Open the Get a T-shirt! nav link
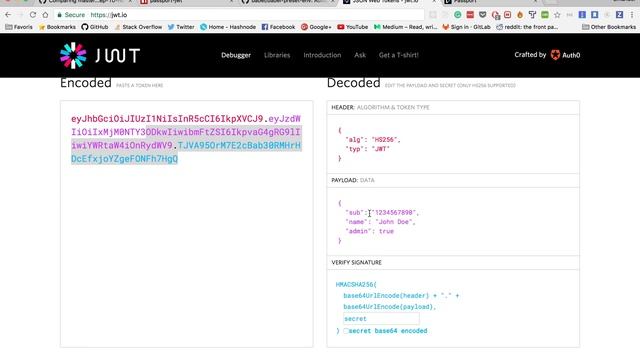This screenshot has width=640, height=360. click(x=398, y=55)
